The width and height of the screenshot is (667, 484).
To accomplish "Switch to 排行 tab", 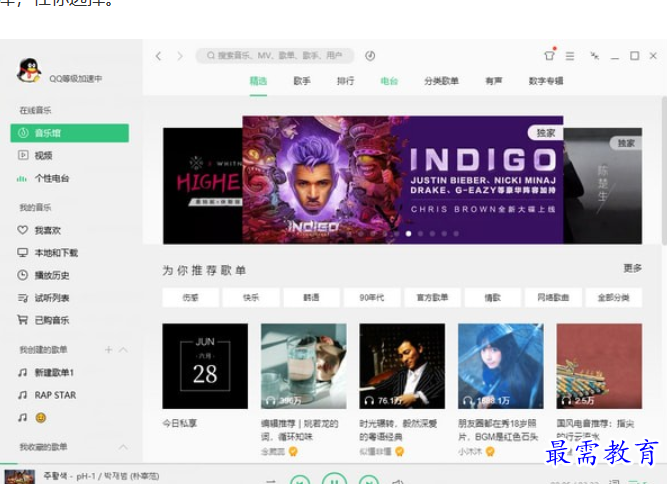I will click(x=345, y=81).
